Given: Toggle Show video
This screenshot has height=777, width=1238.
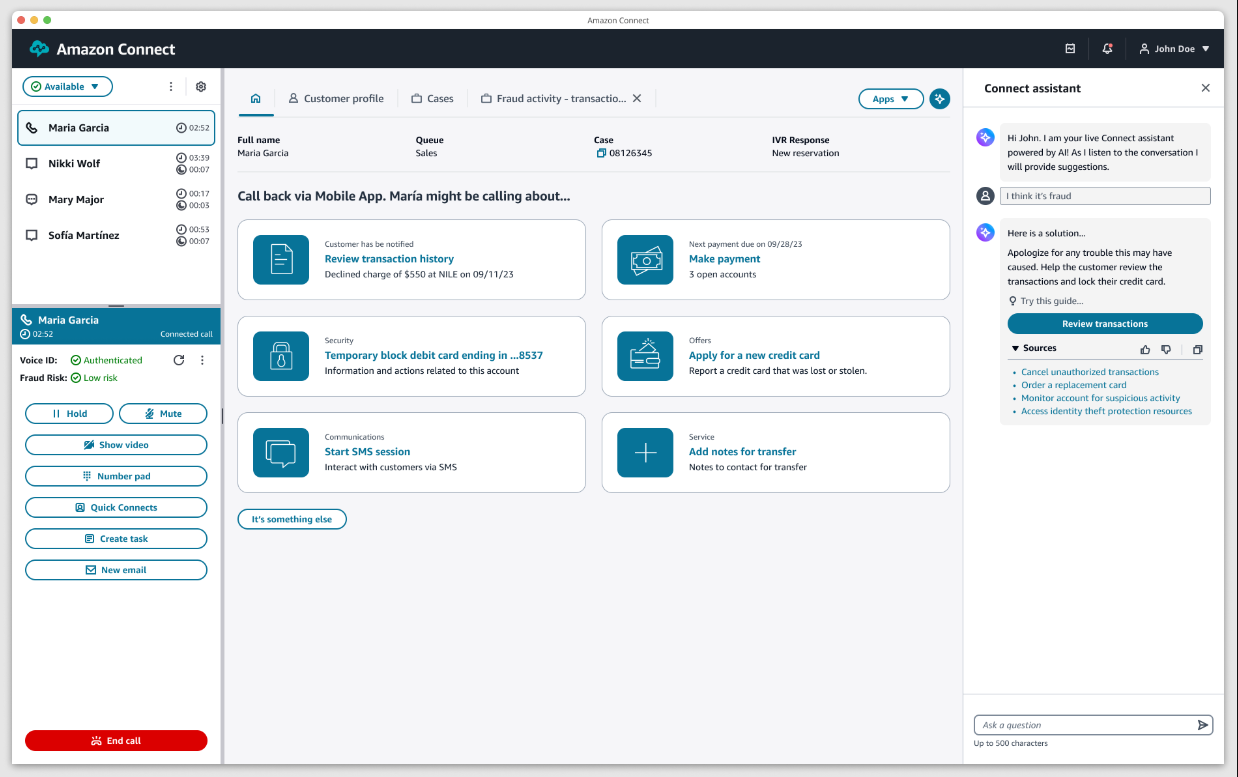Looking at the screenshot, I should (x=116, y=445).
